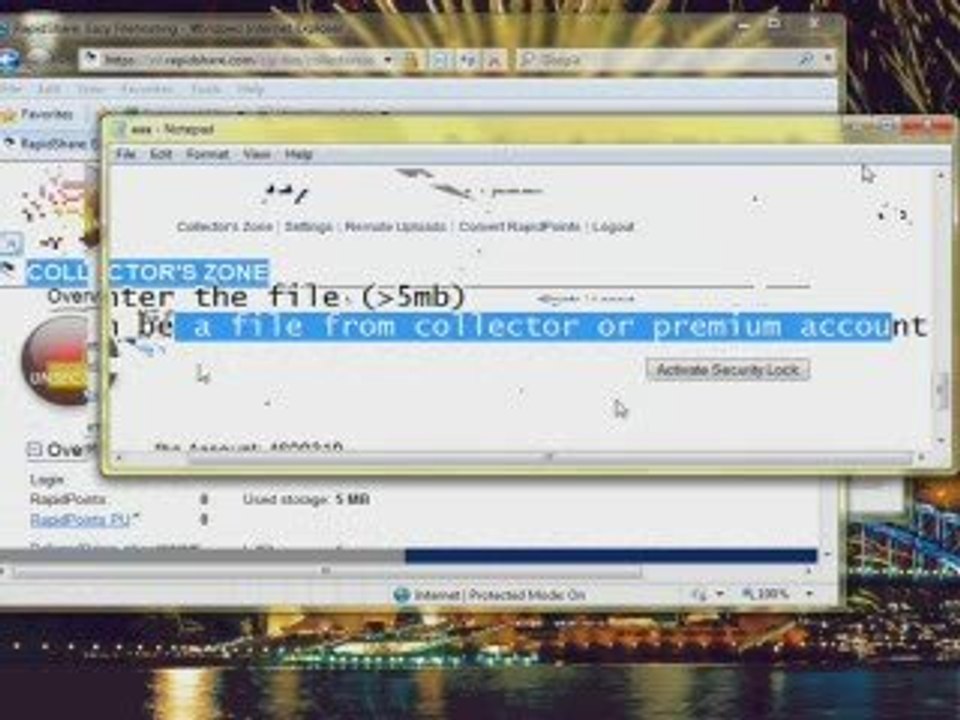The height and width of the screenshot is (720, 960).
Task: Open the File menu in Notepad
Action: click(126, 154)
